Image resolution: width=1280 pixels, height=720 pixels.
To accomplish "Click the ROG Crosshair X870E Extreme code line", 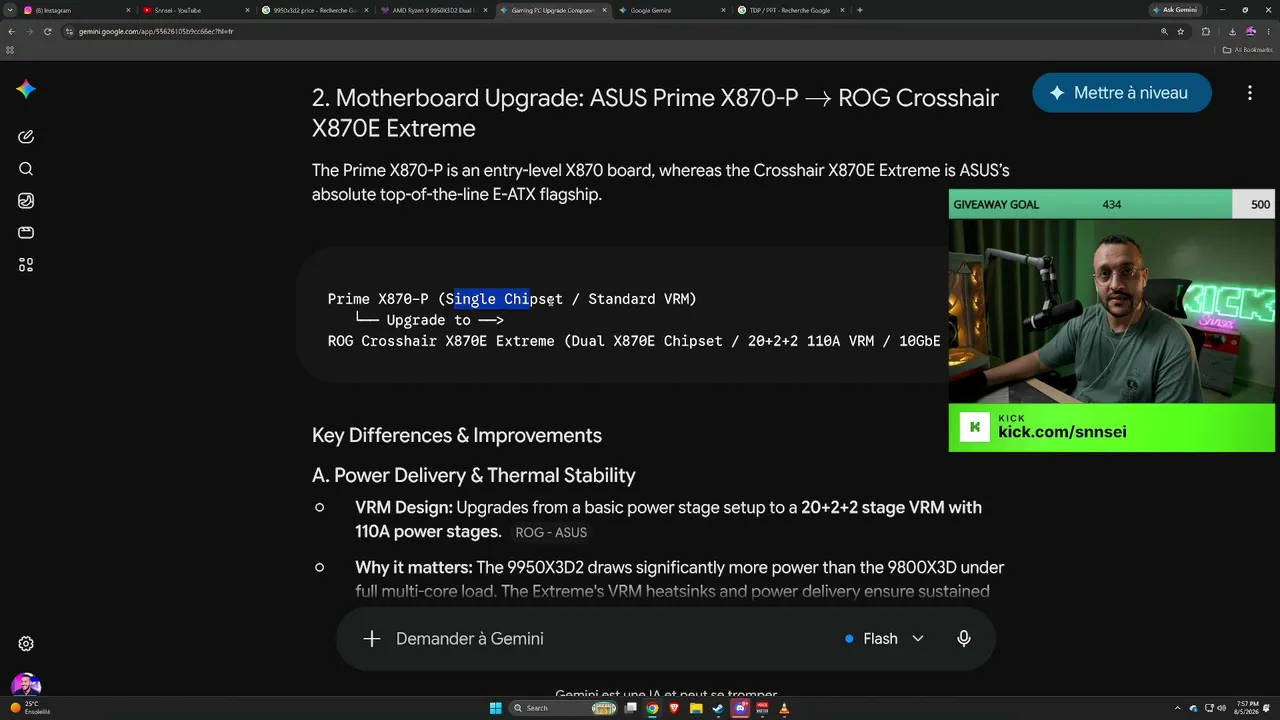I will [634, 341].
